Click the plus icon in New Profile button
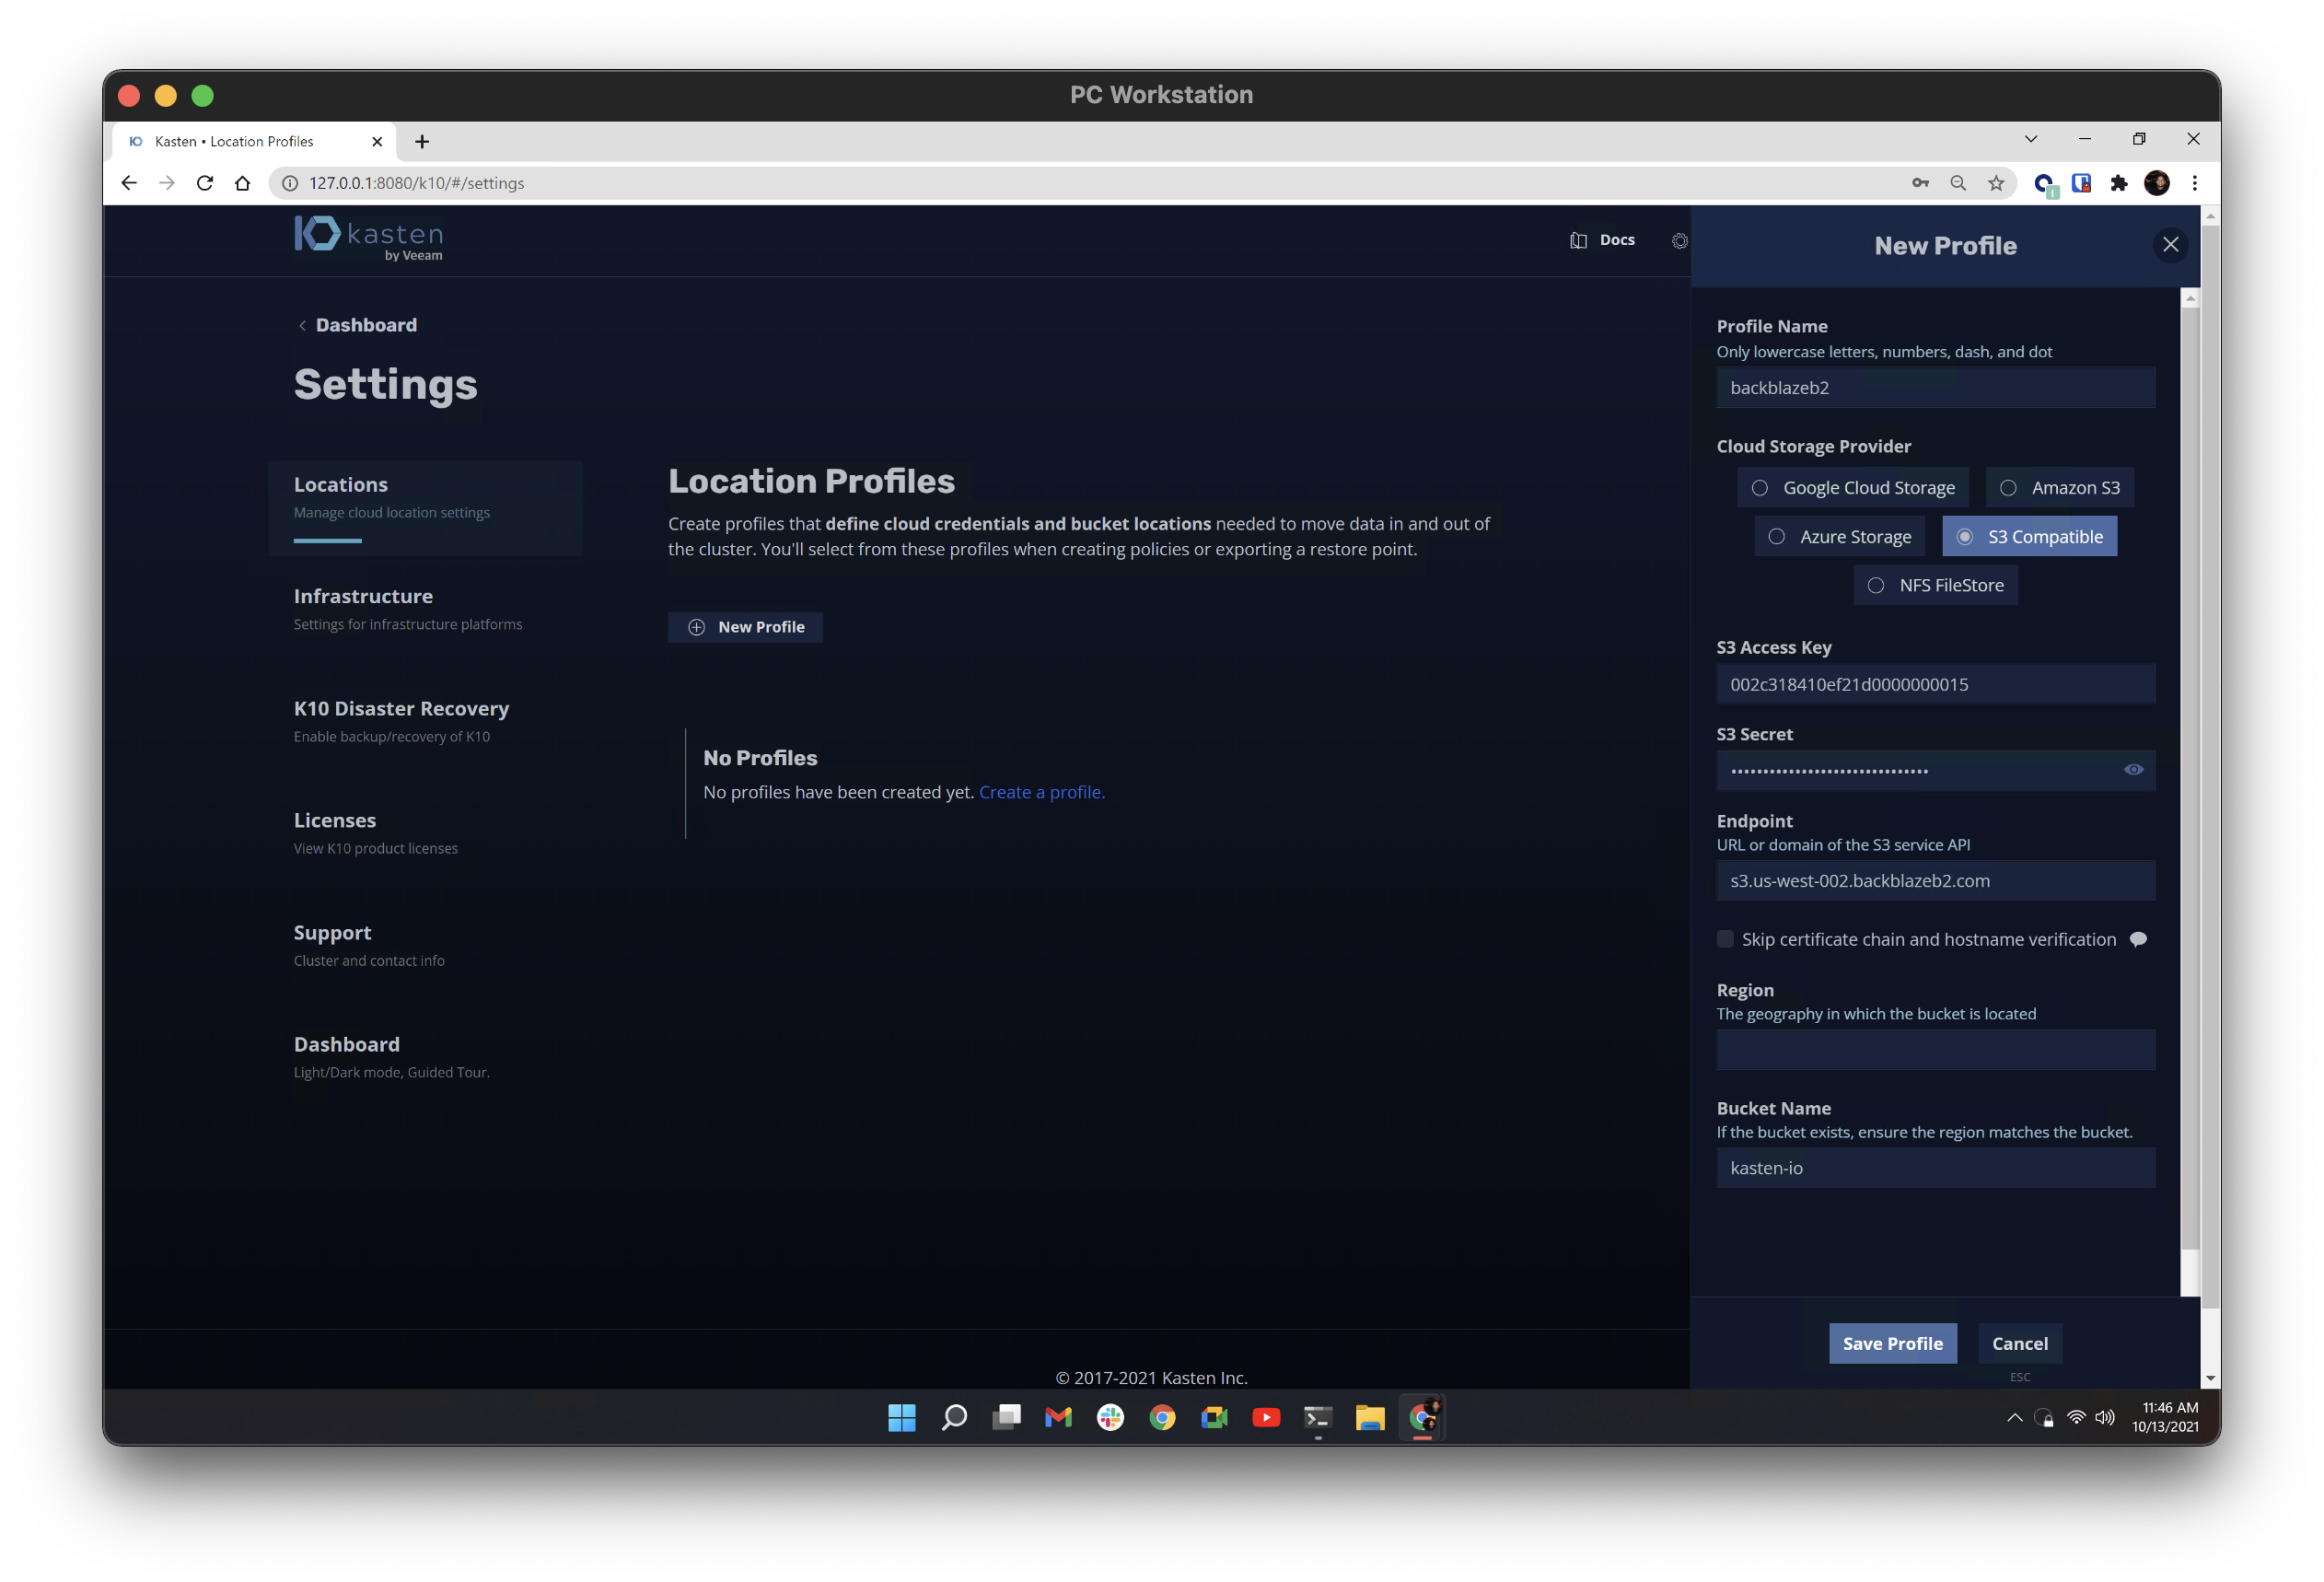Image resolution: width=2324 pixels, height=1582 pixels. click(x=697, y=627)
